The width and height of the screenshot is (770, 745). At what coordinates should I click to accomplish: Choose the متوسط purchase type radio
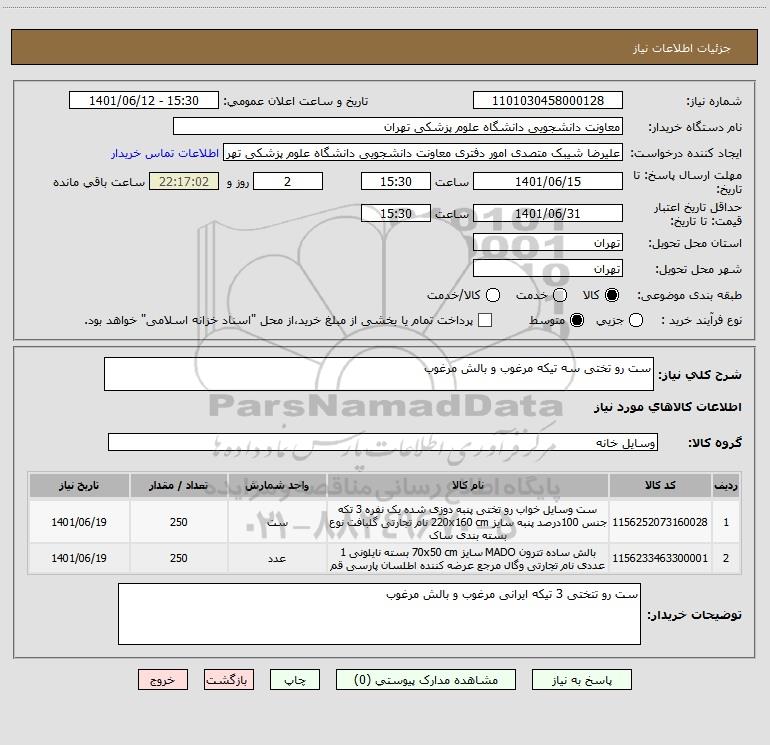(x=577, y=321)
